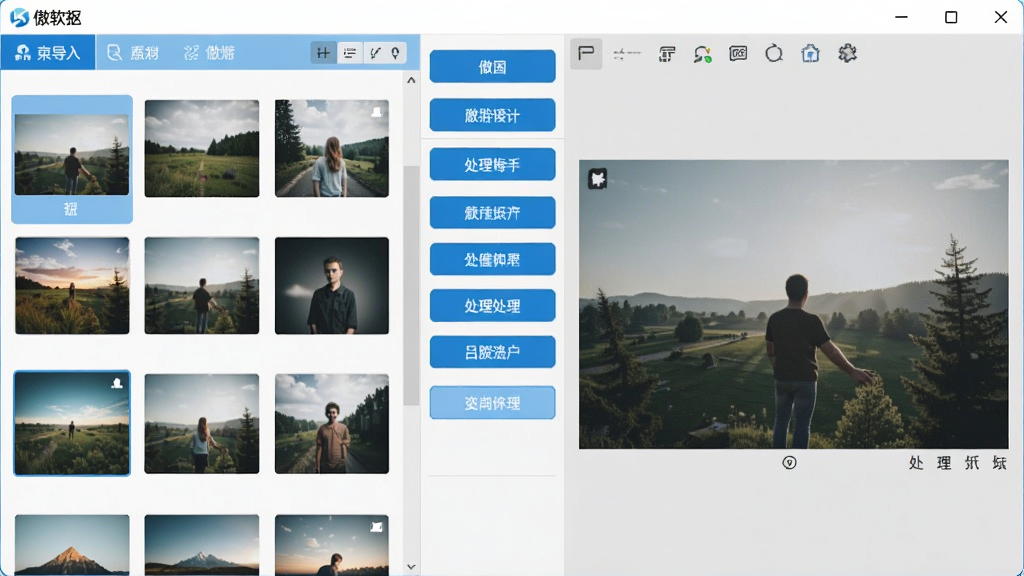Click the blue button directly above 处理处理
The height and width of the screenshot is (576, 1024).
[492, 259]
